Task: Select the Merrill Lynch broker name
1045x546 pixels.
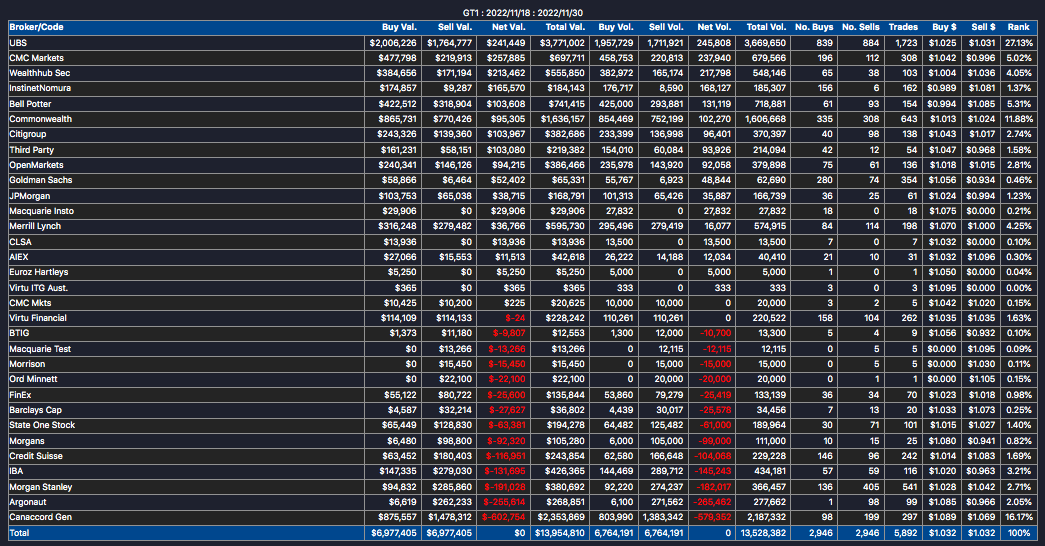Action: point(35,226)
